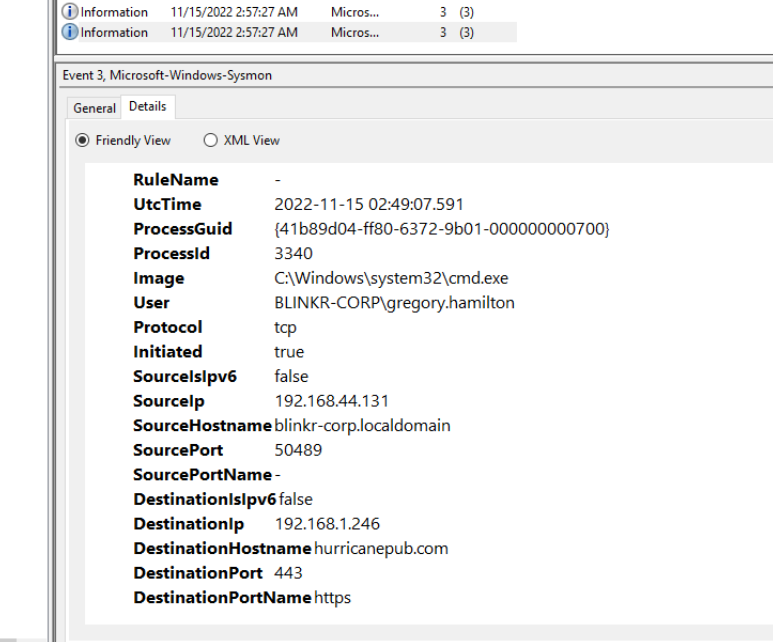Select the XML View radio button
Viewport: 773px width, 642px height.
pos(210,140)
